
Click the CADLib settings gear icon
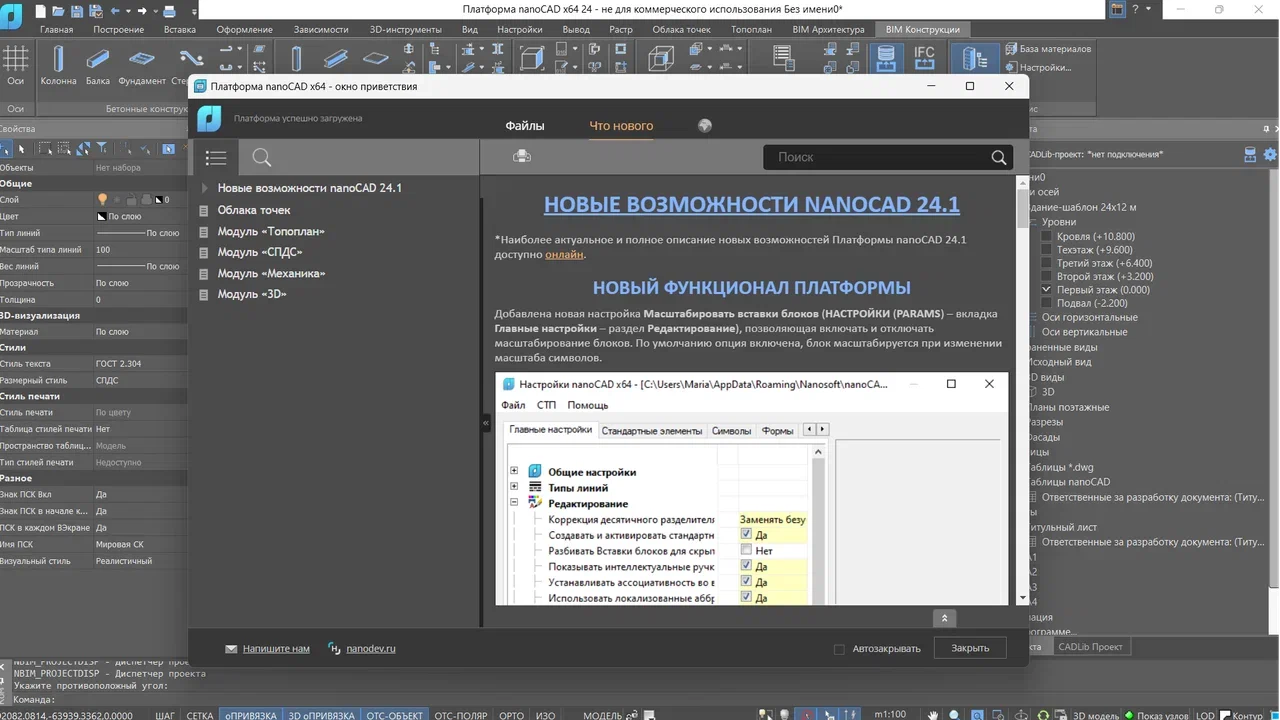pyautogui.click(x=1269, y=154)
